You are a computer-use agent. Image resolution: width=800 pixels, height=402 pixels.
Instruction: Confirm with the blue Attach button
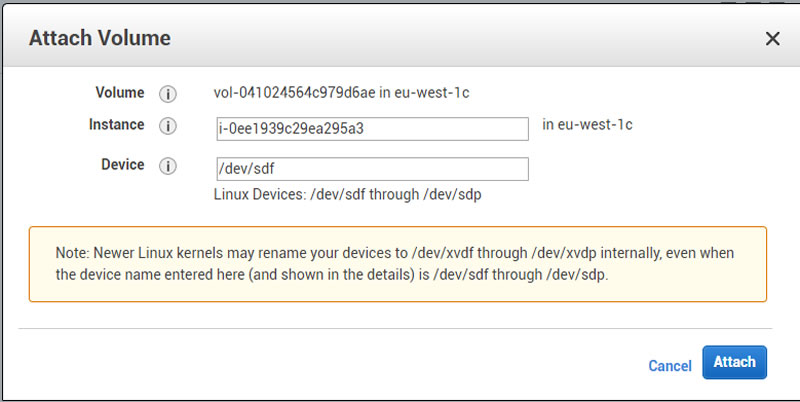(x=734, y=362)
